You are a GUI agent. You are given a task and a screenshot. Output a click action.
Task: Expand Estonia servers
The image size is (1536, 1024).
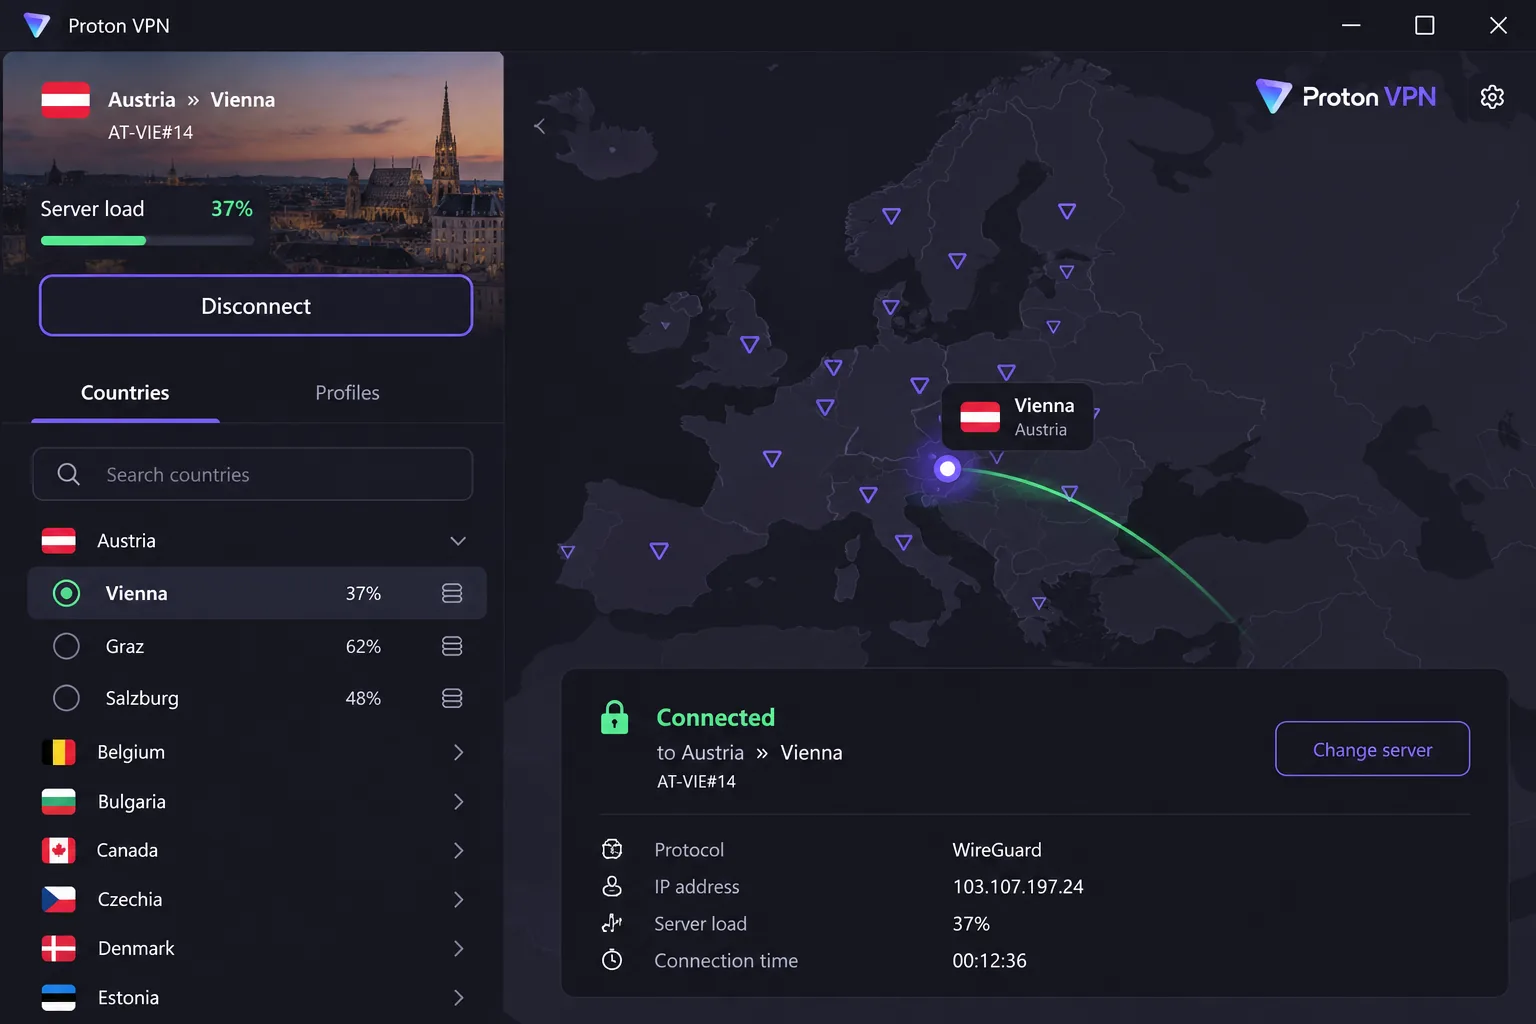458,997
